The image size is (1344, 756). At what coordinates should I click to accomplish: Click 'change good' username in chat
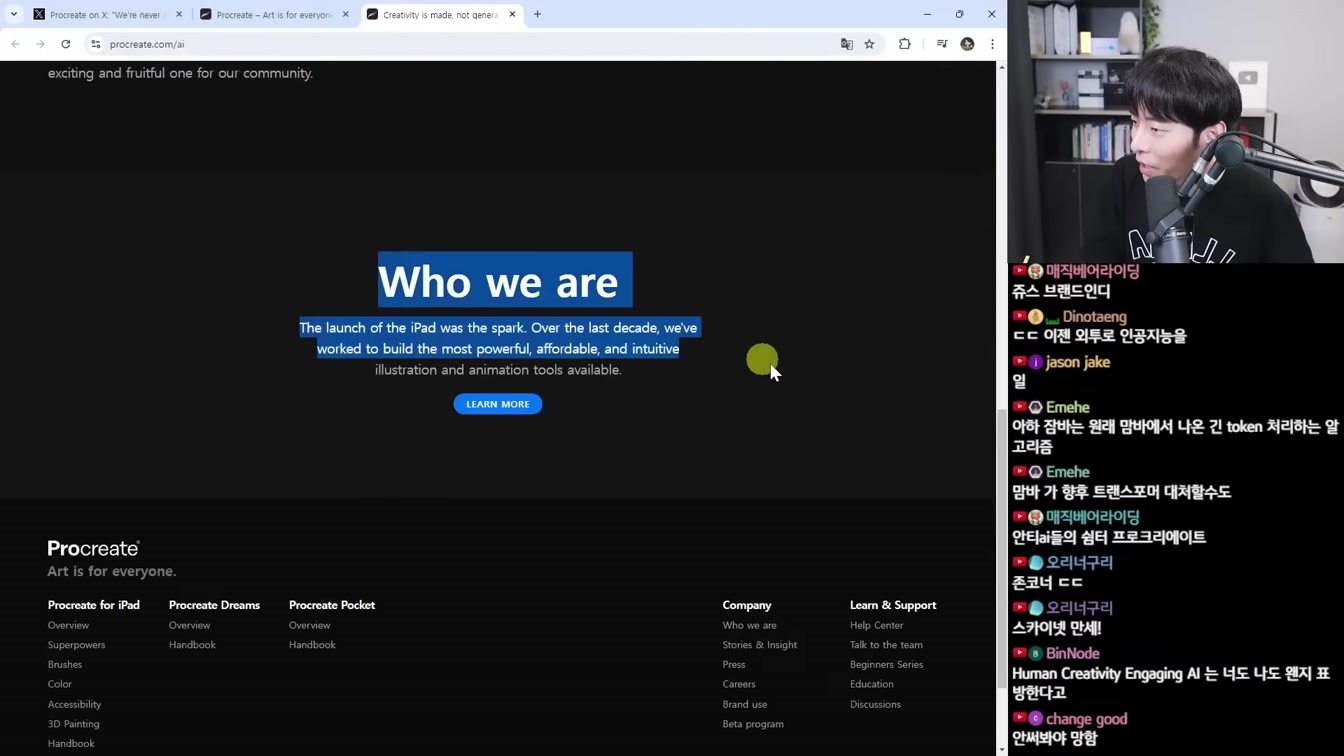click(1087, 719)
